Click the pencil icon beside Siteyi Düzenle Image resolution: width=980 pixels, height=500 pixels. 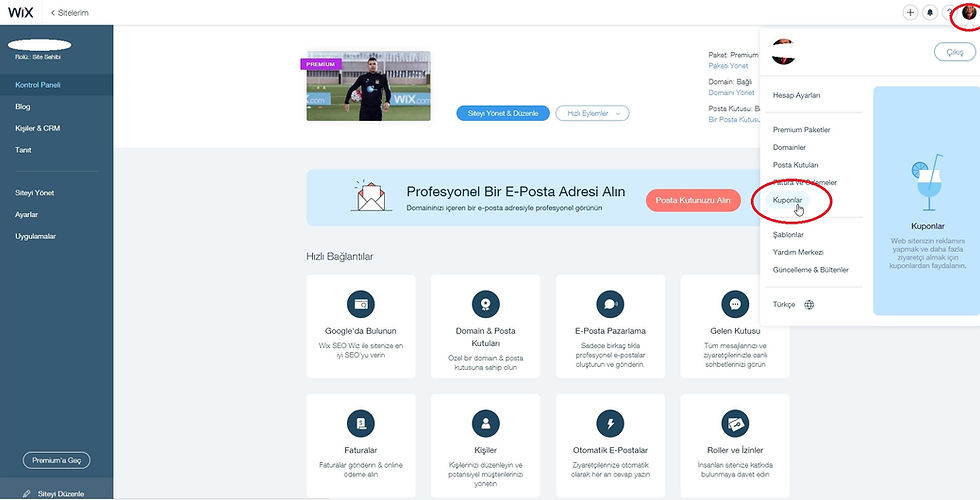tap(26, 493)
